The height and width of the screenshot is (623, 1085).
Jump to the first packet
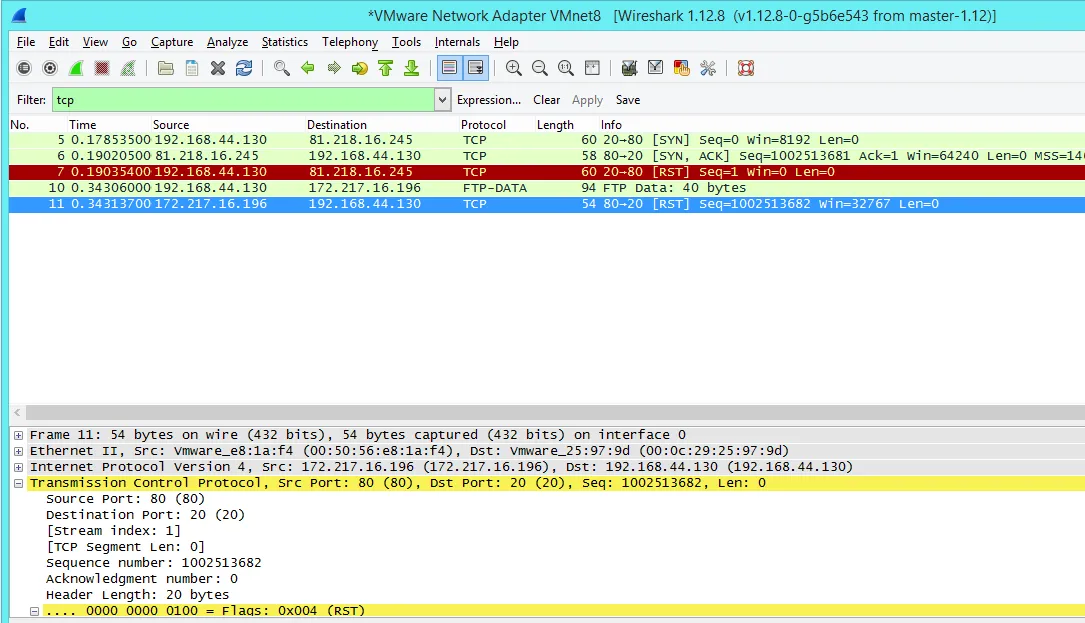(x=385, y=68)
